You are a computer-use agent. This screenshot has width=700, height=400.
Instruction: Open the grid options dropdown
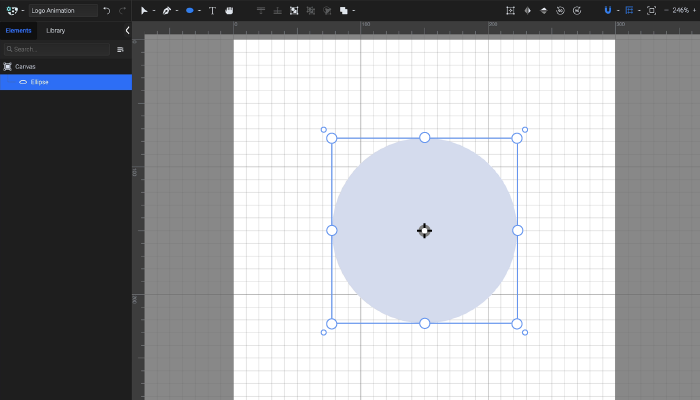coord(639,10)
